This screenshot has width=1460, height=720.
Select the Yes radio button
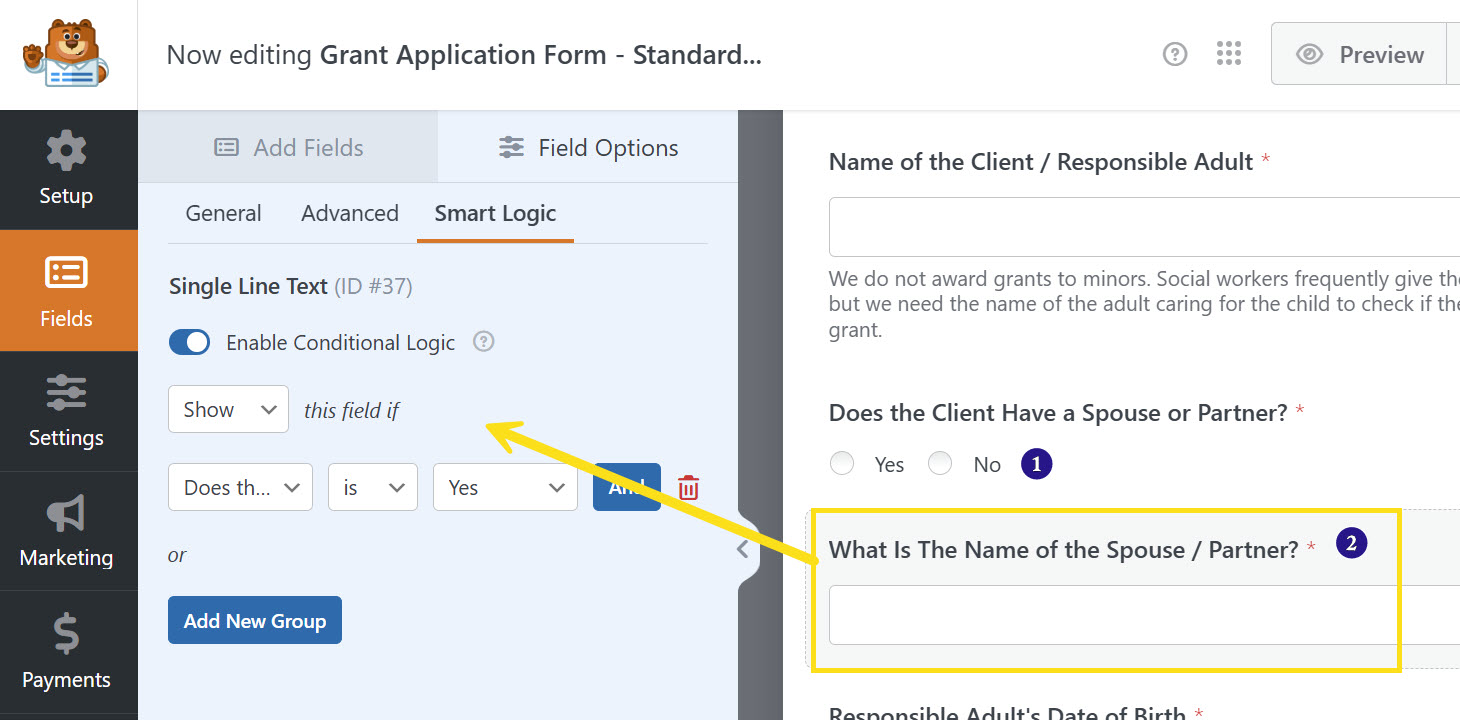click(x=842, y=464)
